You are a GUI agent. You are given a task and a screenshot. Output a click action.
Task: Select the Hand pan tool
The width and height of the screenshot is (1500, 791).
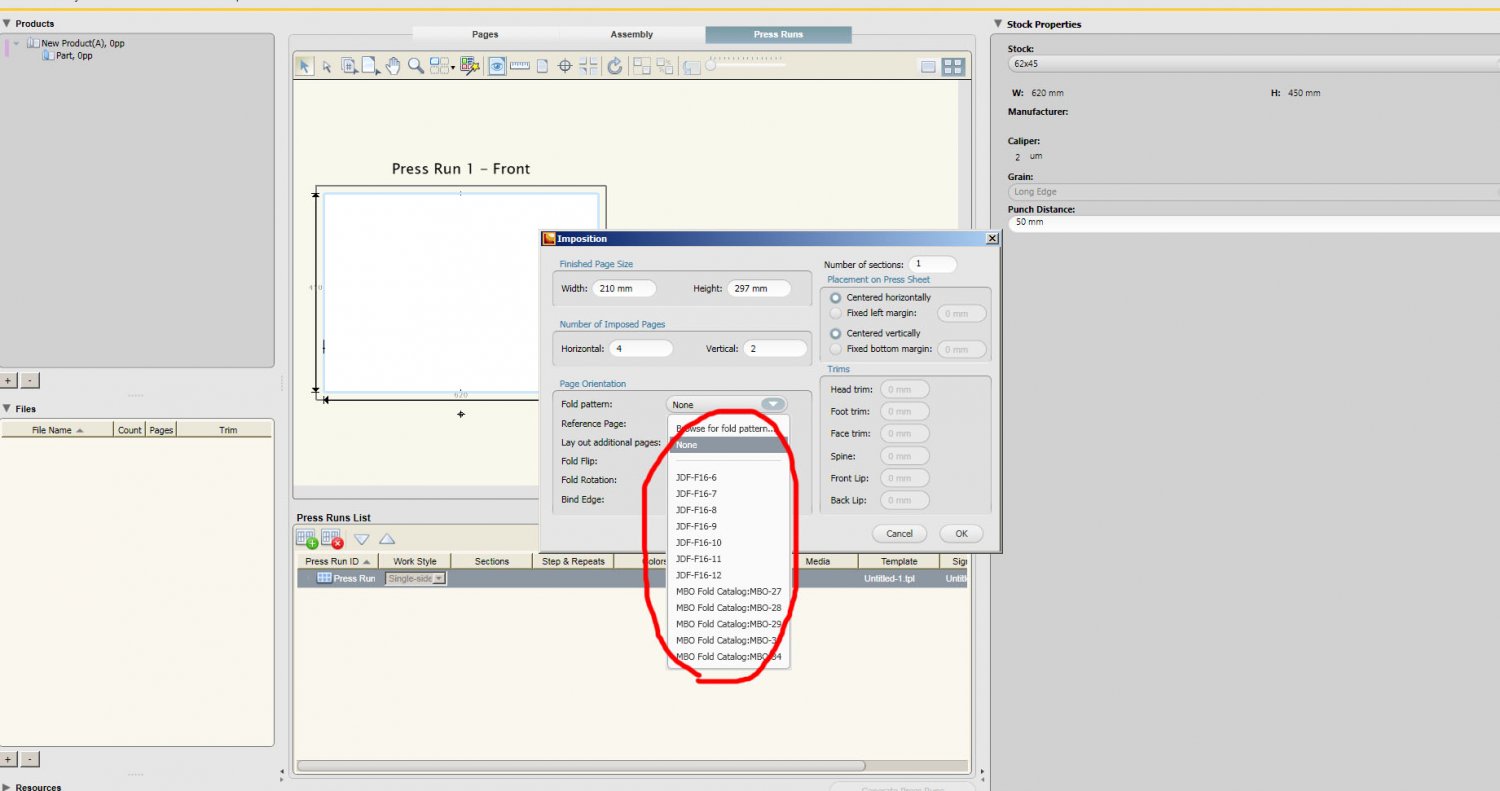coord(393,66)
